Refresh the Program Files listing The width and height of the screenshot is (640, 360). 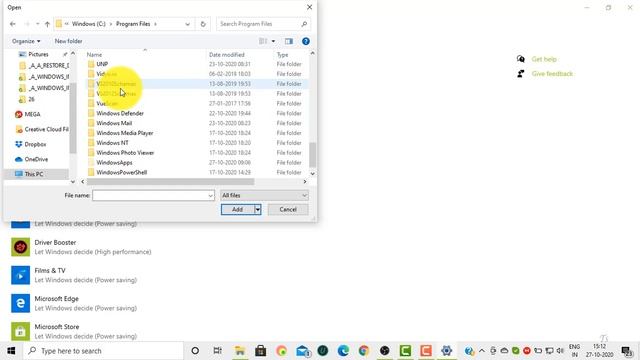coord(203,24)
